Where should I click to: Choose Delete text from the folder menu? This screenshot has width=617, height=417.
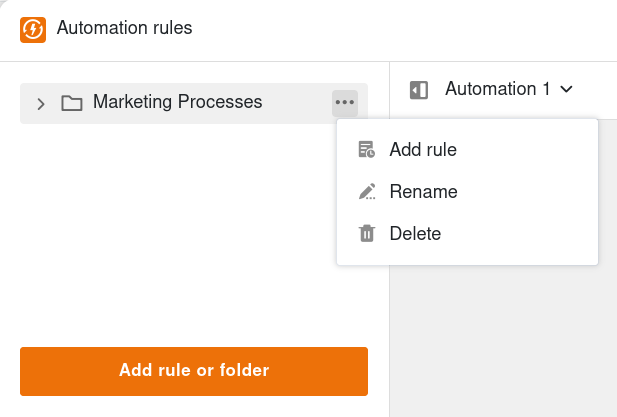[x=415, y=234]
